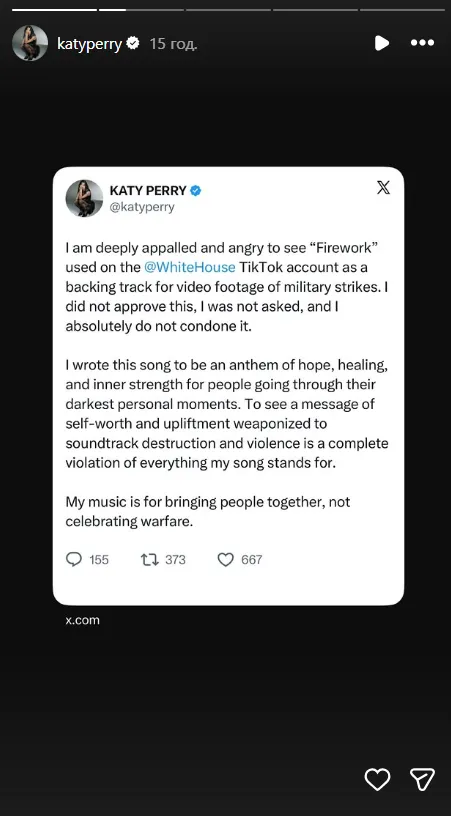This screenshot has width=451, height=816.
Task: Click the play button in the story header
Action: (382, 43)
